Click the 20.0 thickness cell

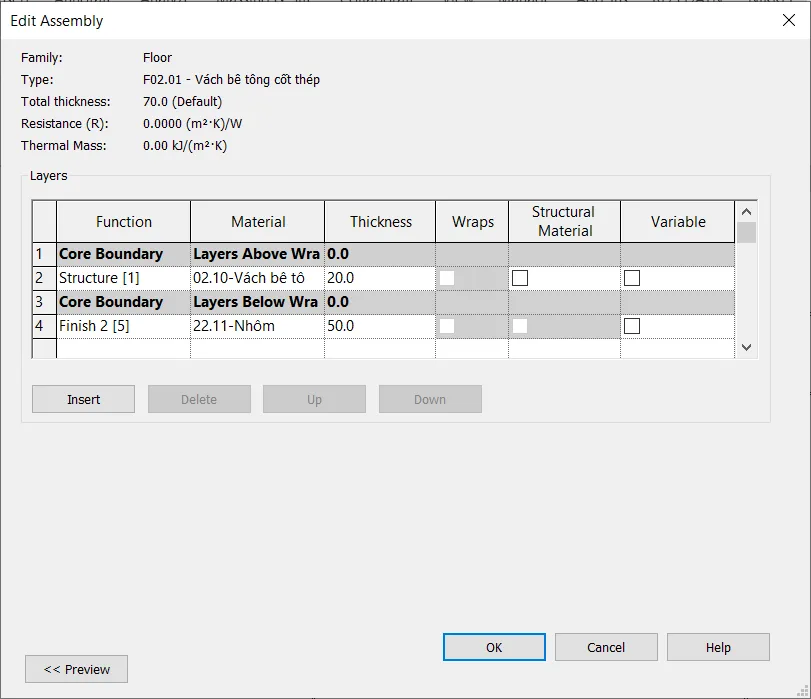point(380,278)
